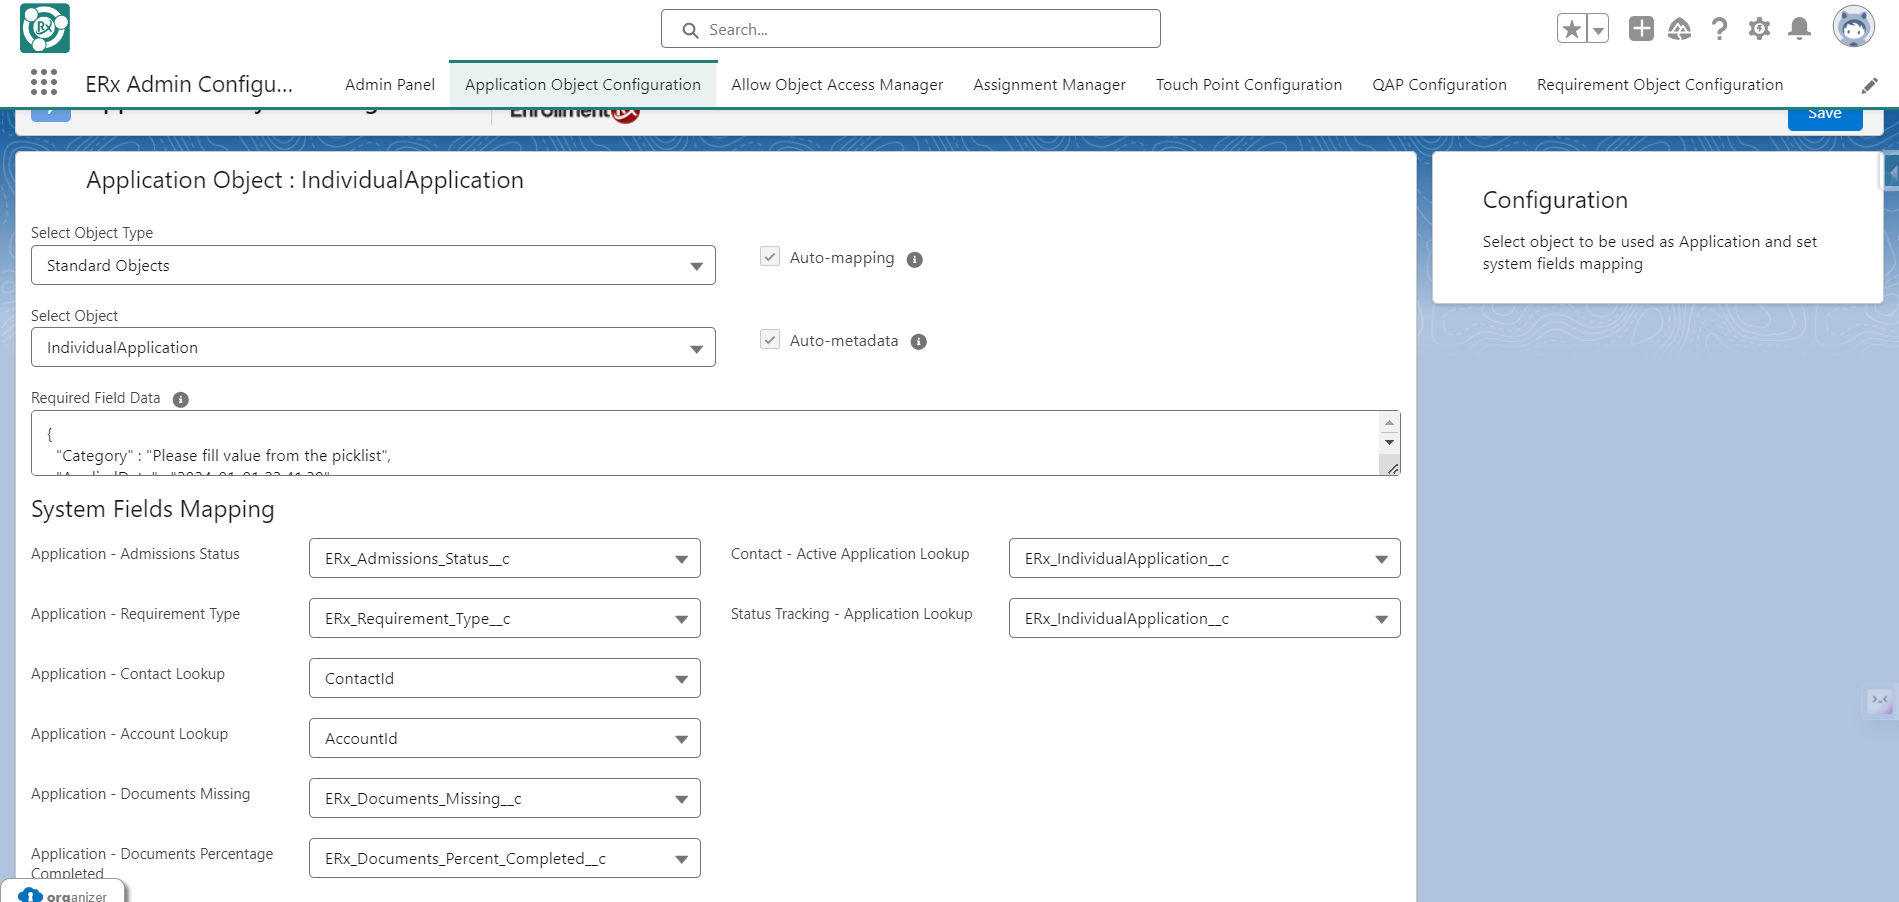Expand the Status Tracking - Application Lookup dropdown
The width and height of the screenshot is (1899, 902).
coord(1204,619)
